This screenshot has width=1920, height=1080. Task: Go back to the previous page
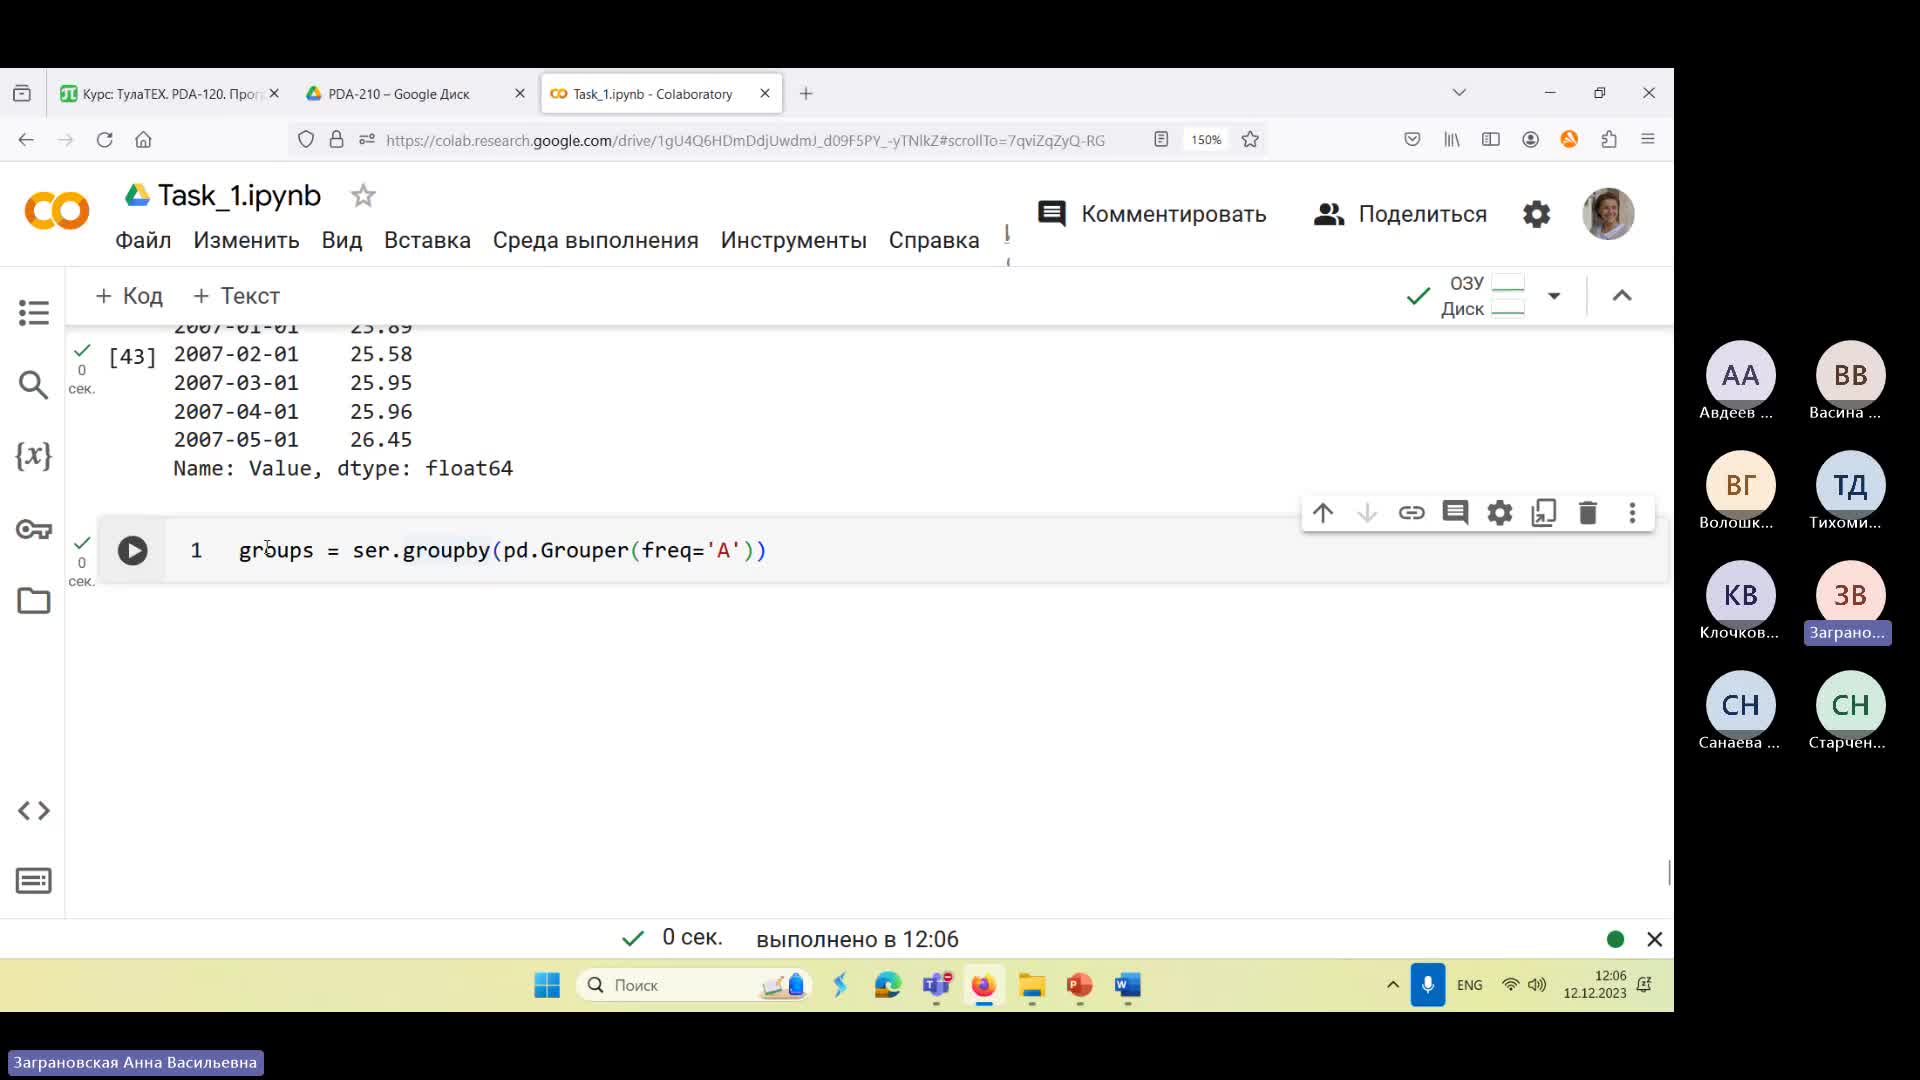coord(26,140)
